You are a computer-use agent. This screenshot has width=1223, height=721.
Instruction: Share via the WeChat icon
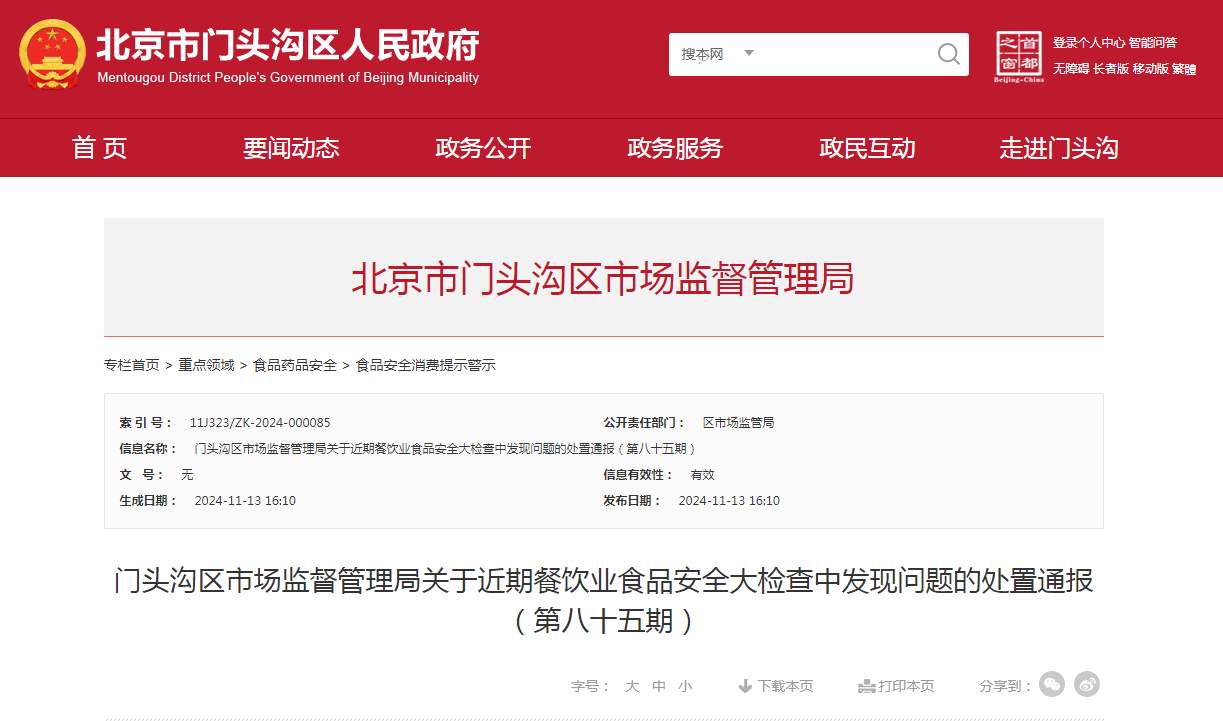click(x=1052, y=684)
